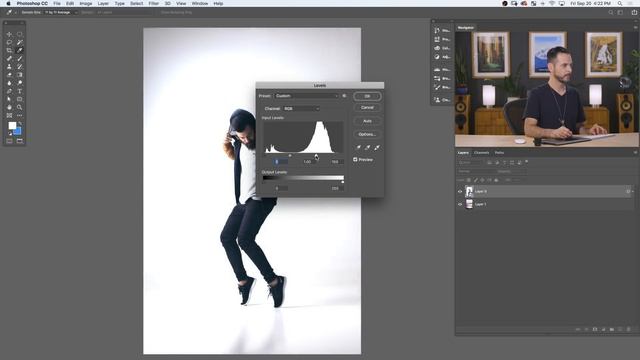Viewport: 640px width, 360px height.
Task: Open the Levels Preset dropdown
Action: click(x=306, y=96)
